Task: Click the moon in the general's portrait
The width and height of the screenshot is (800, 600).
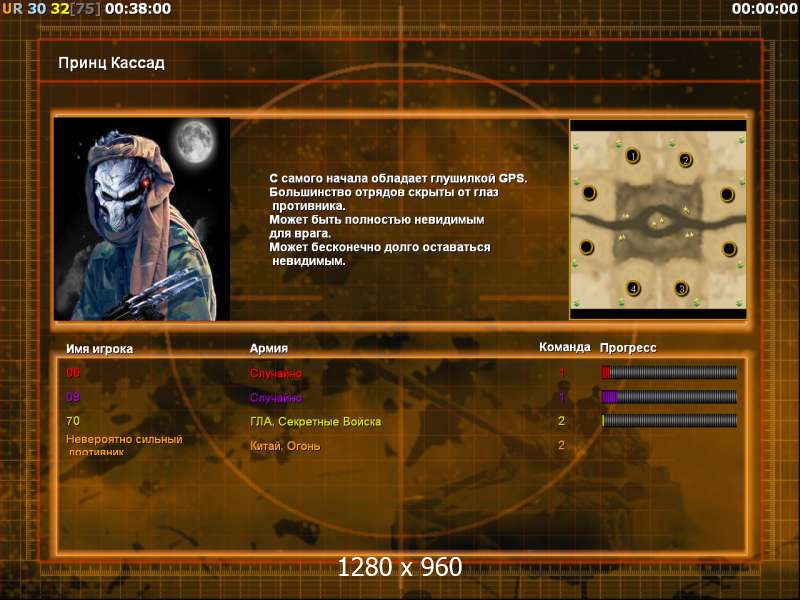Action: (195, 141)
